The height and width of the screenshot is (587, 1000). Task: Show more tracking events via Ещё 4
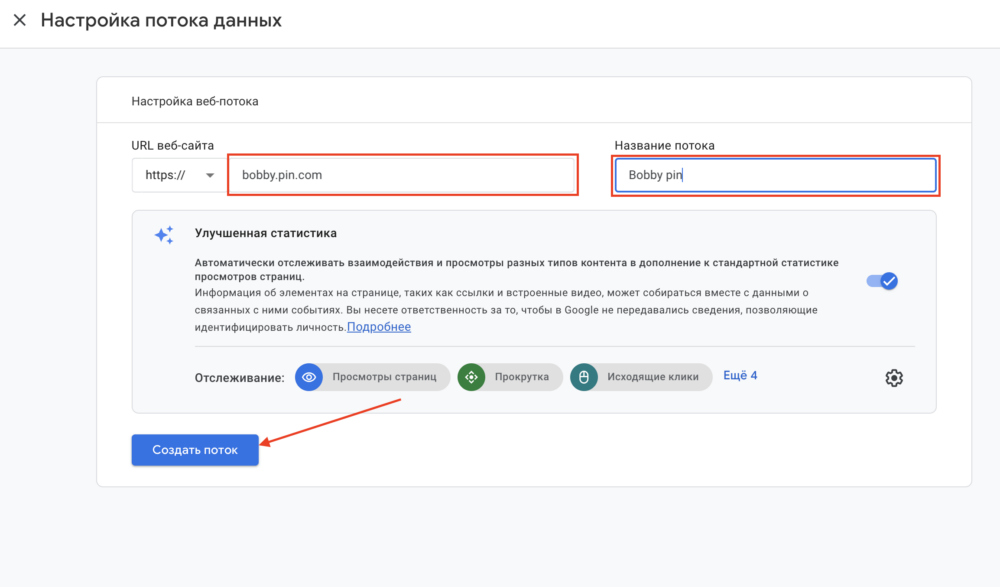(740, 376)
